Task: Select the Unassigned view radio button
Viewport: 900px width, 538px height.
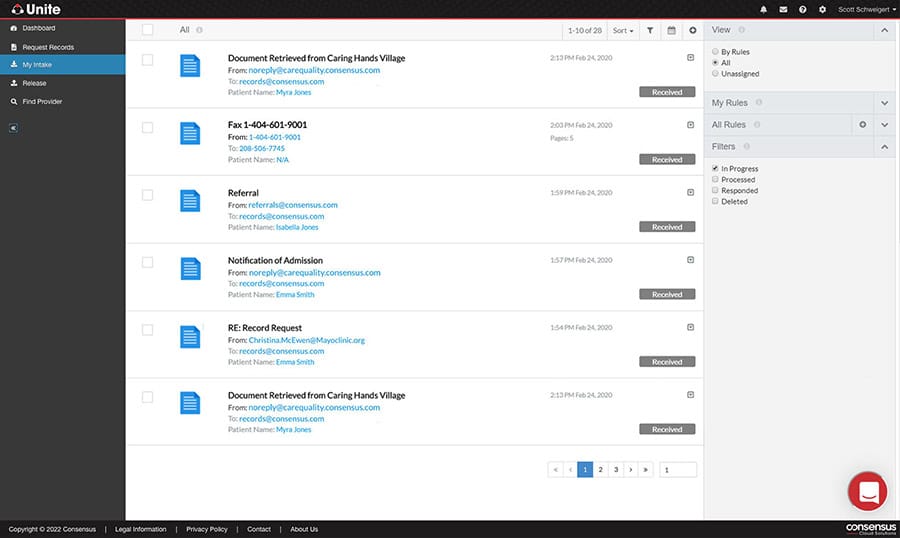Action: click(715, 73)
